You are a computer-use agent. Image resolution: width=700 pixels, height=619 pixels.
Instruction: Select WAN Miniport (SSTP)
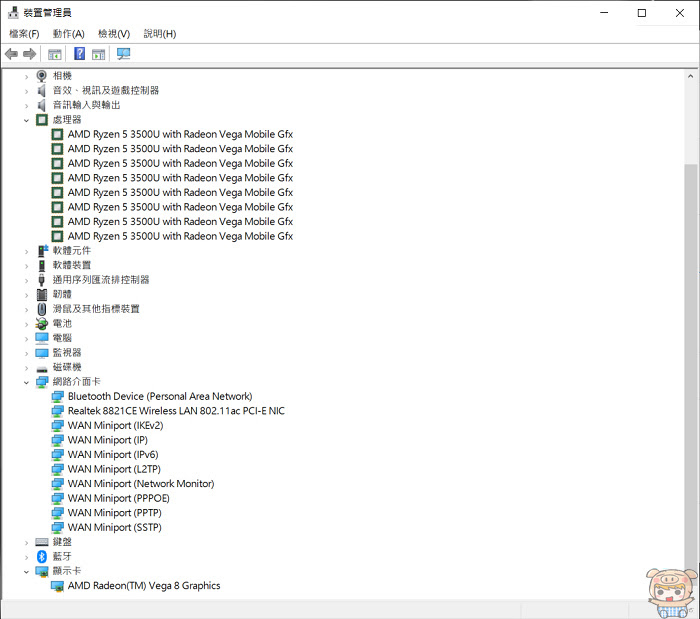tap(114, 528)
